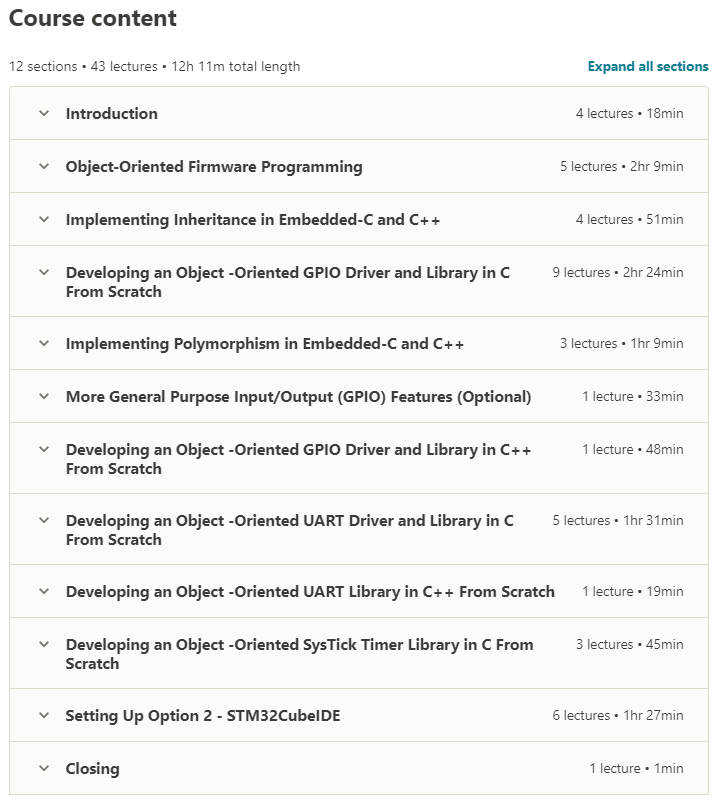The image size is (719, 803).
Task: Expand GPIO Driver in C section chevron
Action: 44,272
